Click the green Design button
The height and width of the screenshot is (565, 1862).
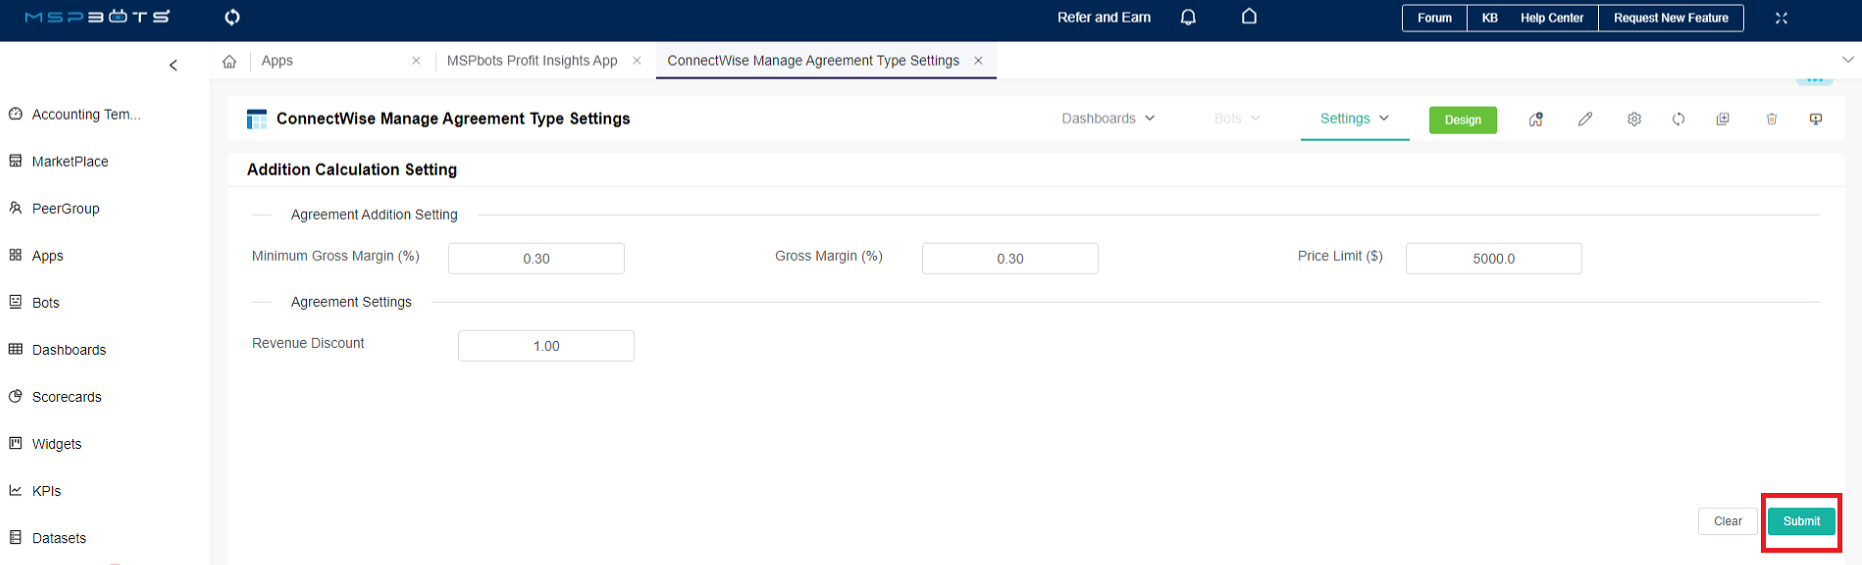1462,120
